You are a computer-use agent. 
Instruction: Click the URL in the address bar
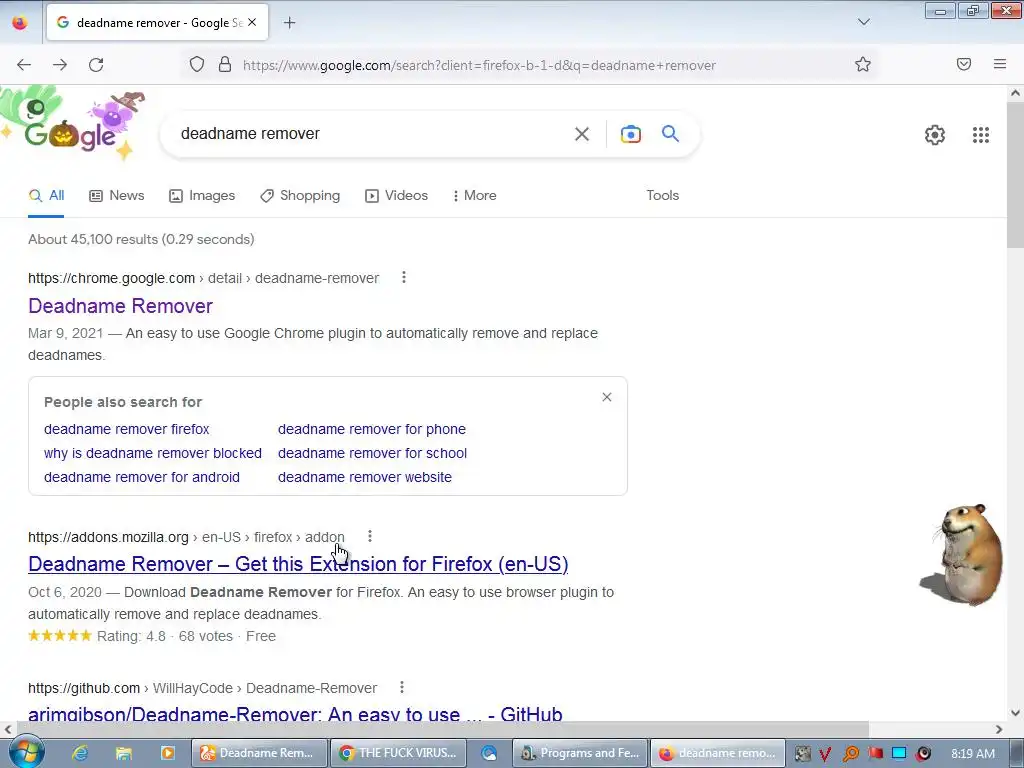tap(479, 65)
